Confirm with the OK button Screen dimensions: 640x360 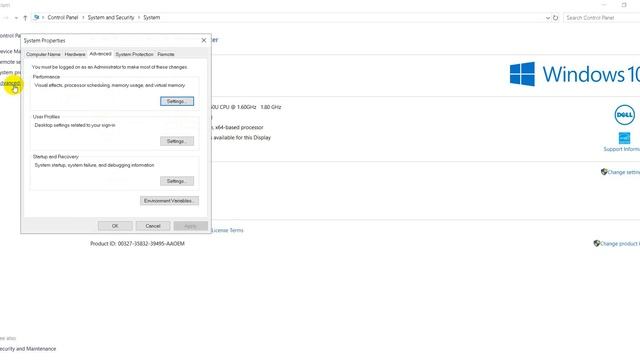click(x=115, y=226)
